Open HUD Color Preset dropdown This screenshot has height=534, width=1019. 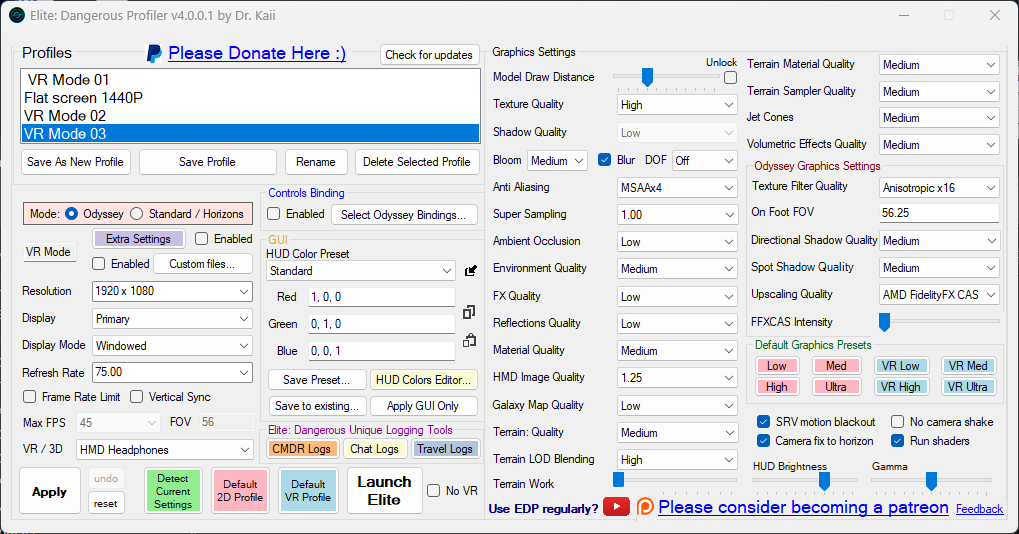tap(361, 271)
